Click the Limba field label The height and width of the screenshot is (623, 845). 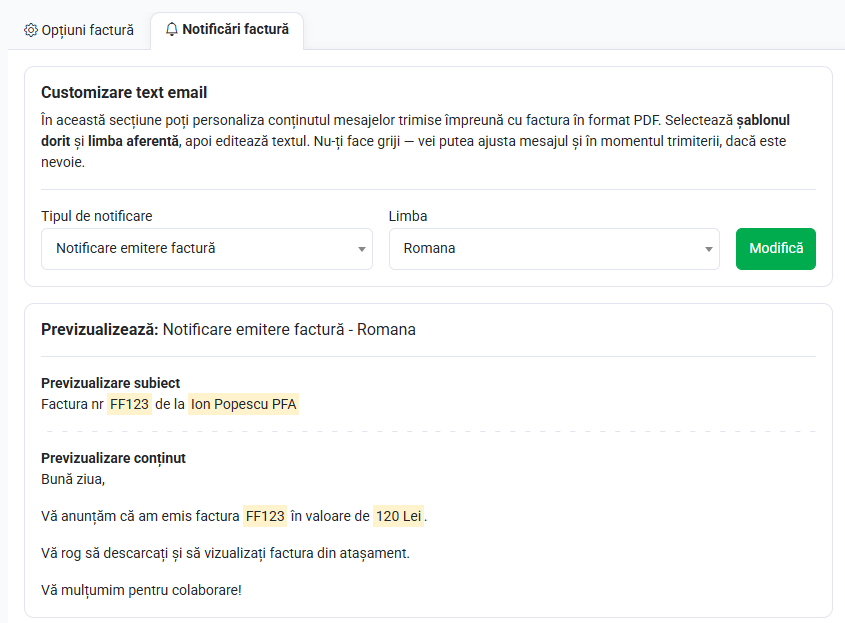(408, 216)
